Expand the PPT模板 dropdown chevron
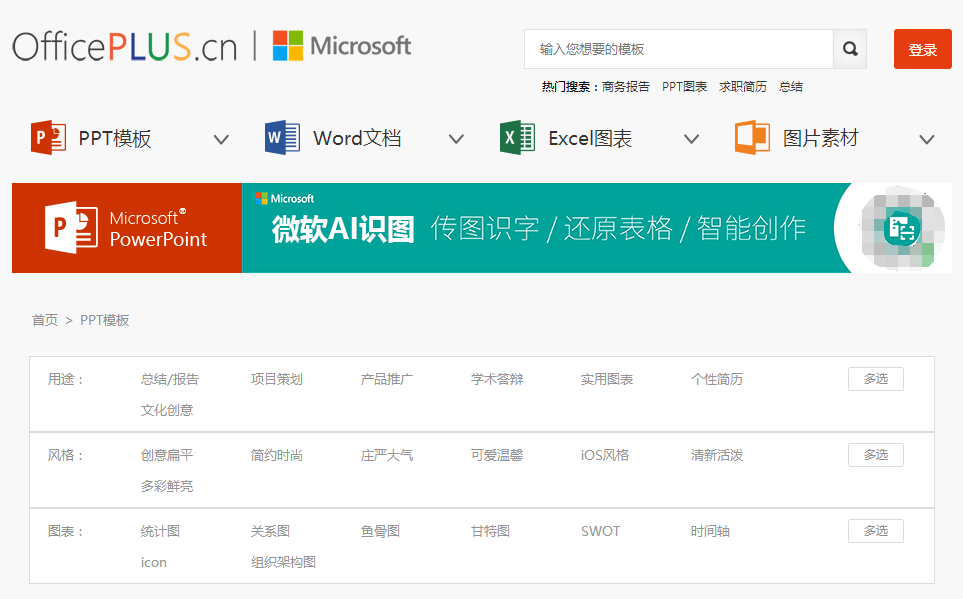Screen dimensions: 963x599 tap(221, 139)
